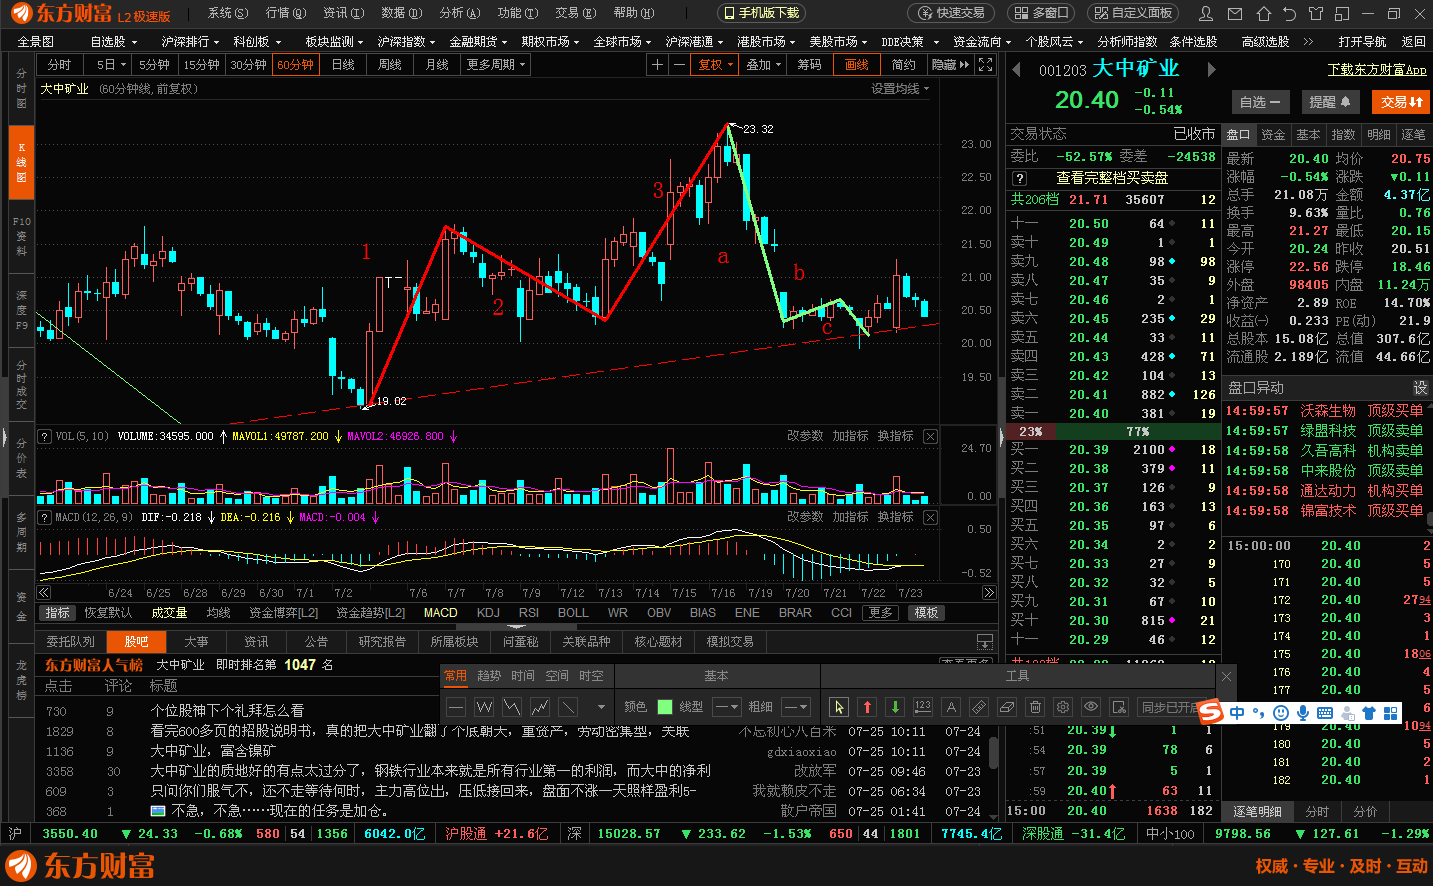Select the downward zigzag wave tool

click(512, 707)
